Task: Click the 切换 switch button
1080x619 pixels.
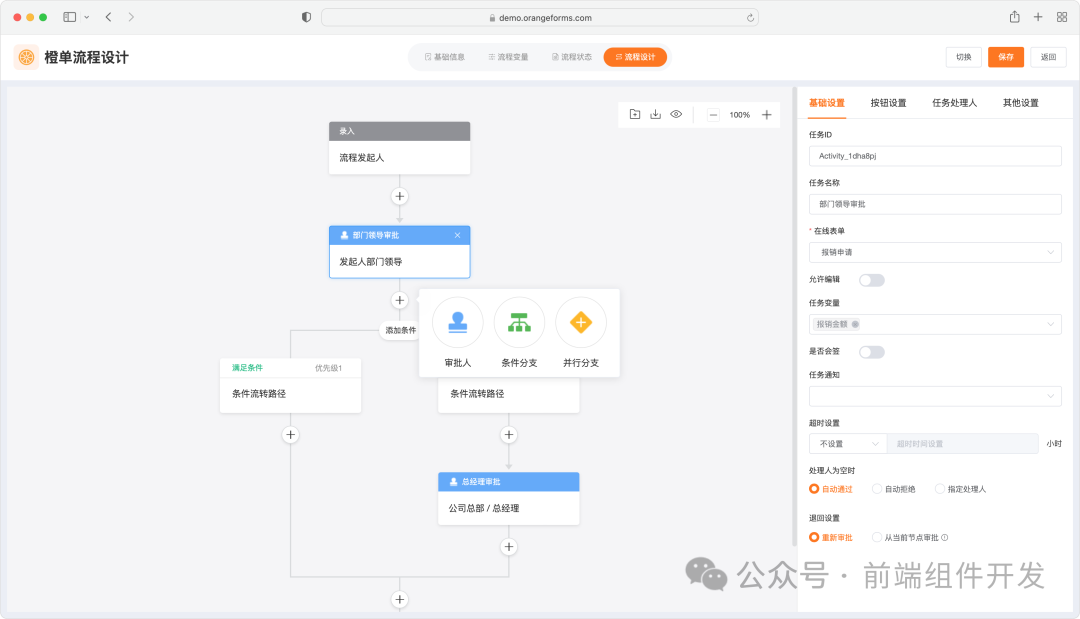Action: pyautogui.click(x=963, y=57)
